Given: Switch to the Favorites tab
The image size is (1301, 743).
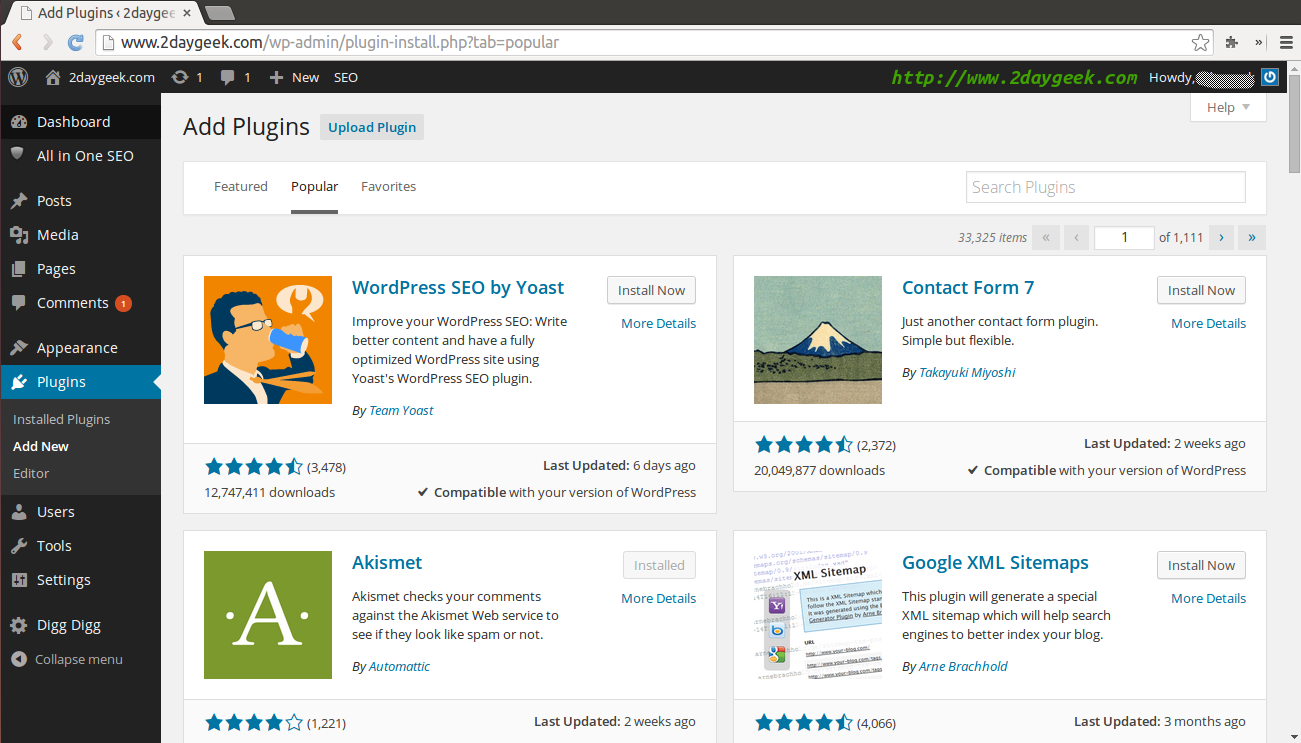Looking at the screenshot, I should pyautogui.click(x=388, y=186).
